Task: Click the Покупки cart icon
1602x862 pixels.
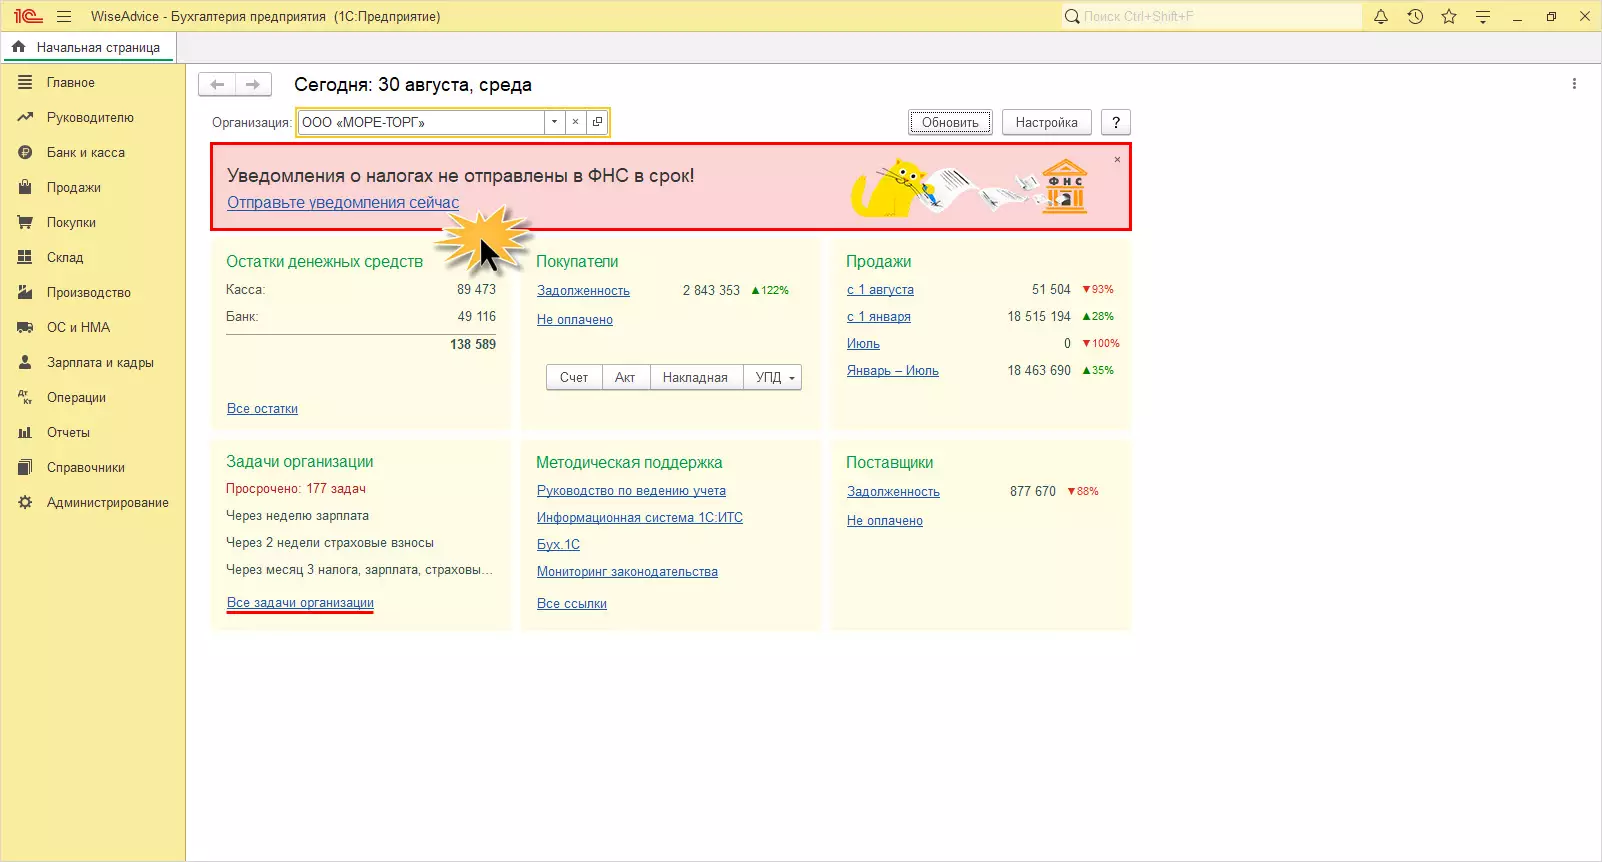Action: point(25,222)
